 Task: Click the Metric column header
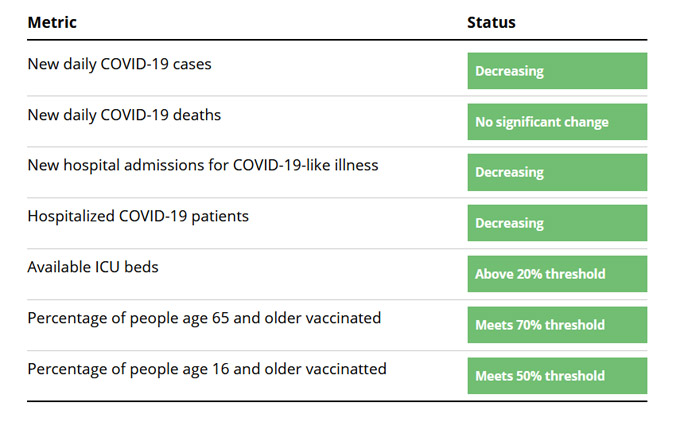[x=52, y=23]
